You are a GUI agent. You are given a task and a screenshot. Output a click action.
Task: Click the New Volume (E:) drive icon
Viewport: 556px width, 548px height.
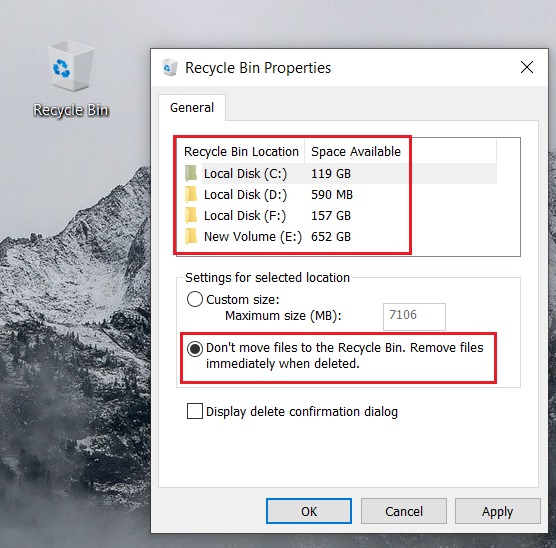(191, 236)
